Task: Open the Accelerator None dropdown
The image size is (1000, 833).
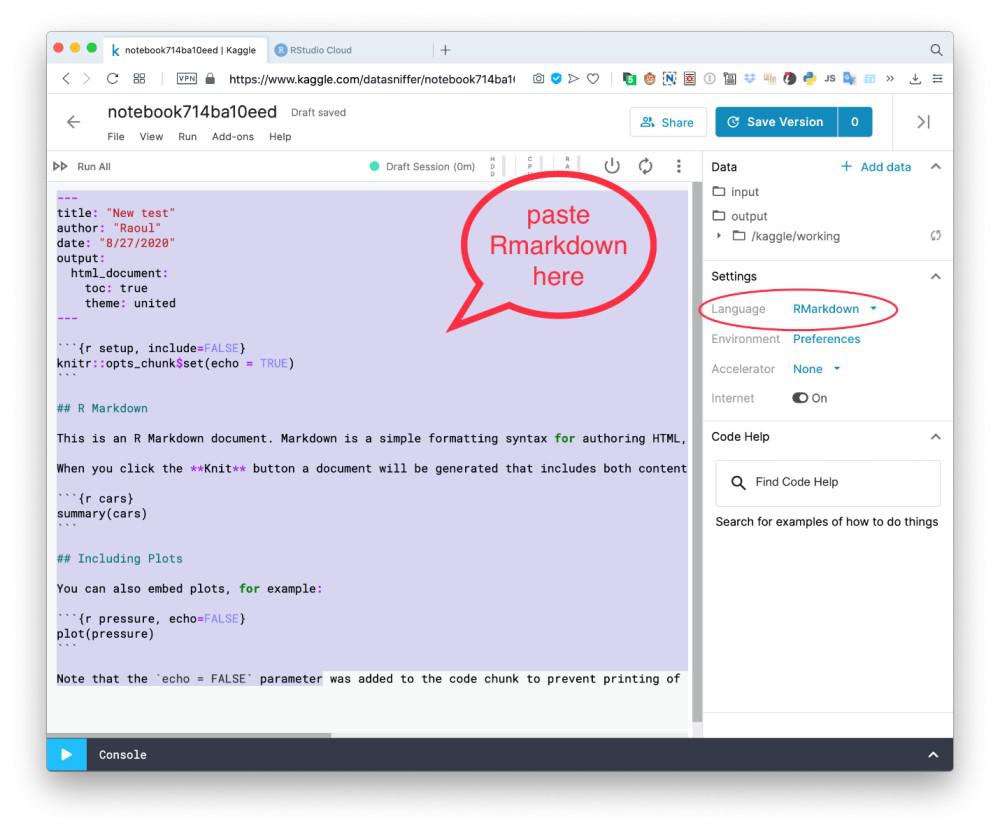Action: [x=816, y=369]
